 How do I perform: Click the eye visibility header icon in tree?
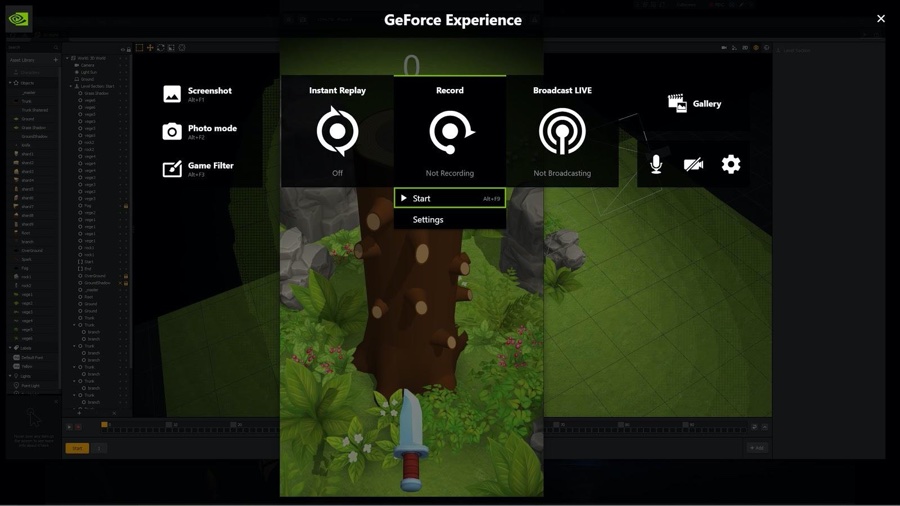pos(123,49)
